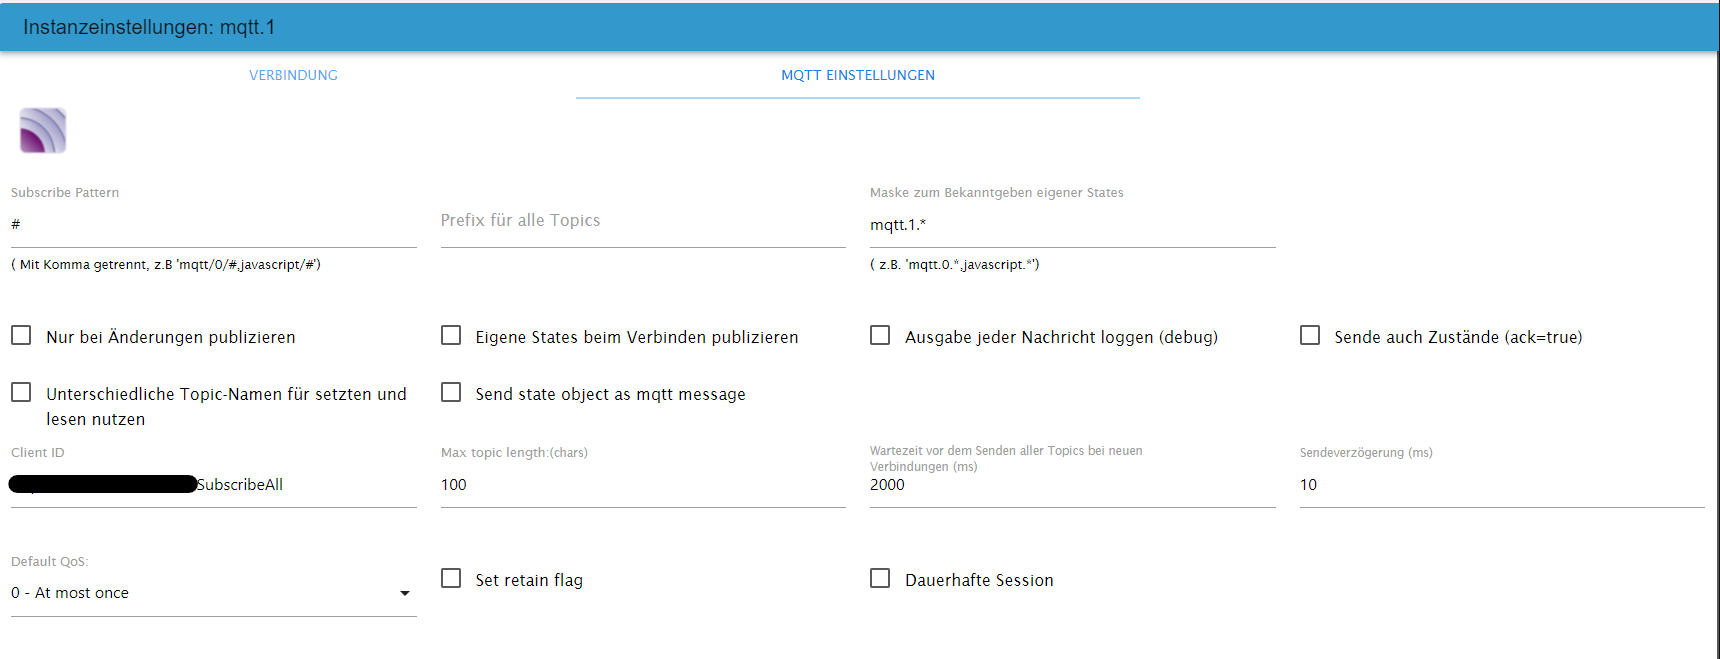Select the Sendeverzögerung (ms) input
Image resolution: width=1720 pixels, height=659 pixels.
click(1501, 485)
